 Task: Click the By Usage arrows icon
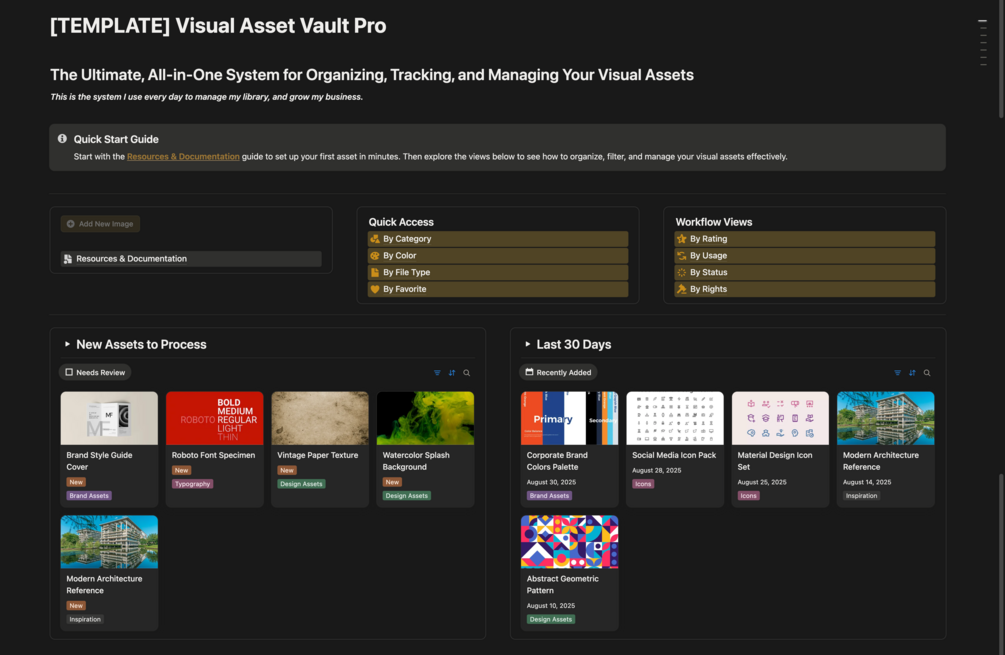tap(681, 255)
